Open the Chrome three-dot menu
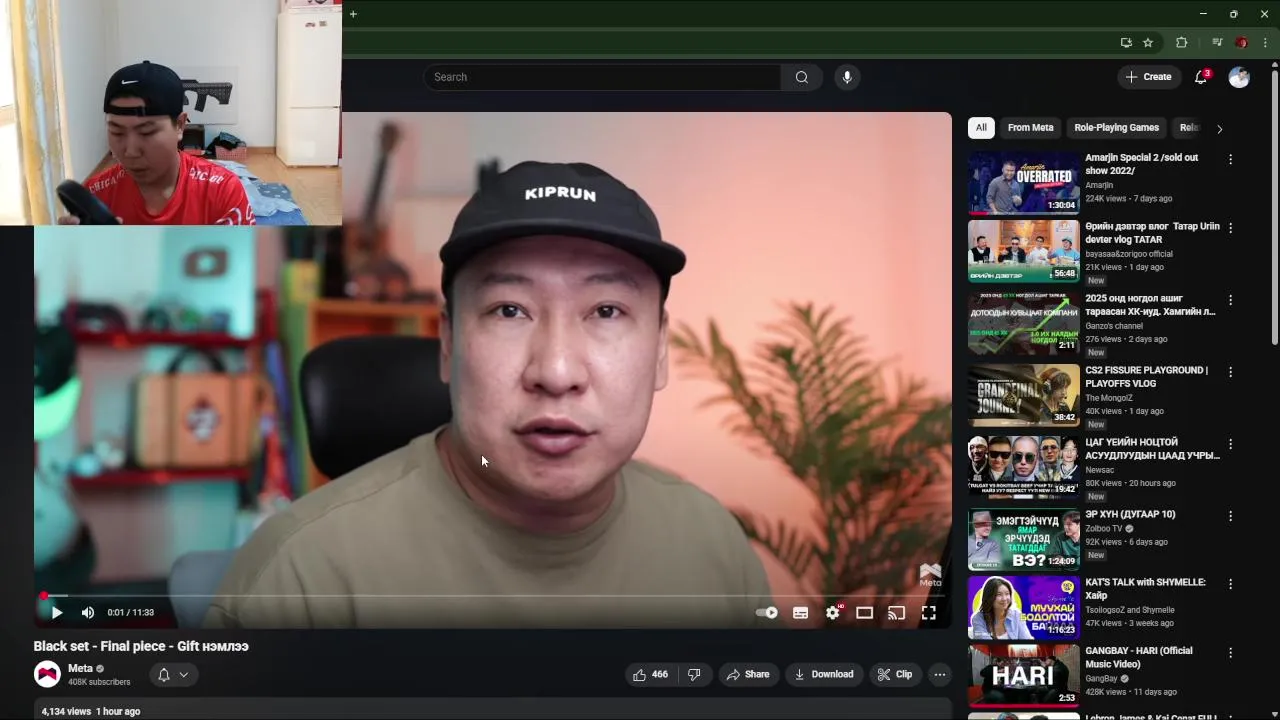This screenshot has width=1280, height=720. (x=1265, y=43)
